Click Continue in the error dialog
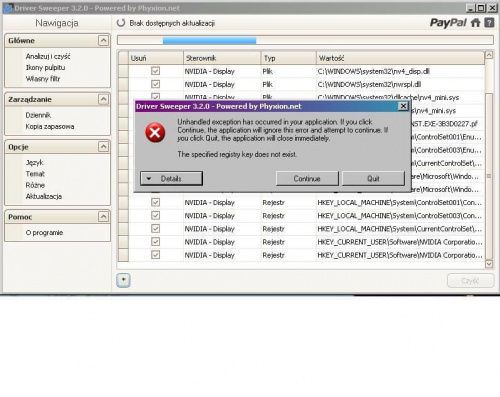500x397 pixels. pyautogui.click(x=307, y=179)
